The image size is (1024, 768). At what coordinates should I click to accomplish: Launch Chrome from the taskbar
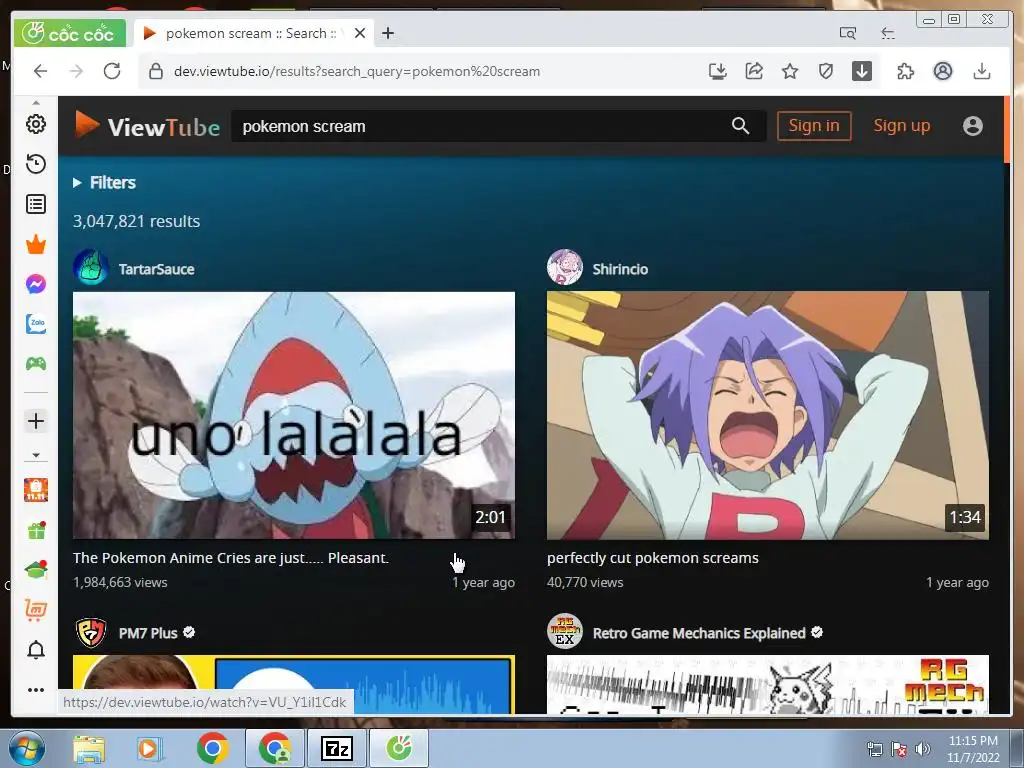click(212, 748)
